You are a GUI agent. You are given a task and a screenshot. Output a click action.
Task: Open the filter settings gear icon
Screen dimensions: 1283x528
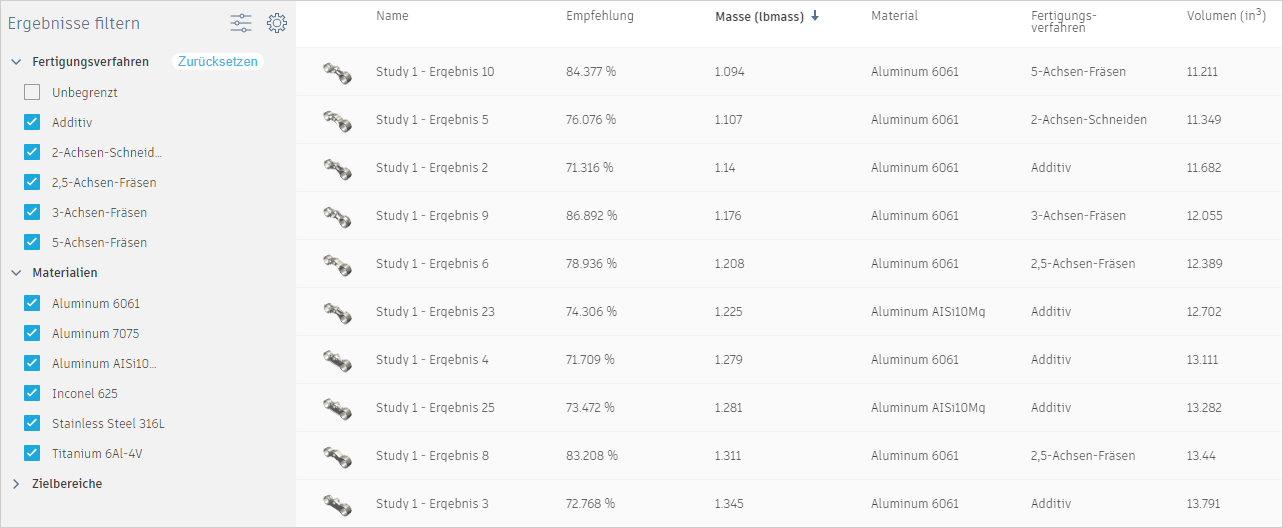pos(276,23)
